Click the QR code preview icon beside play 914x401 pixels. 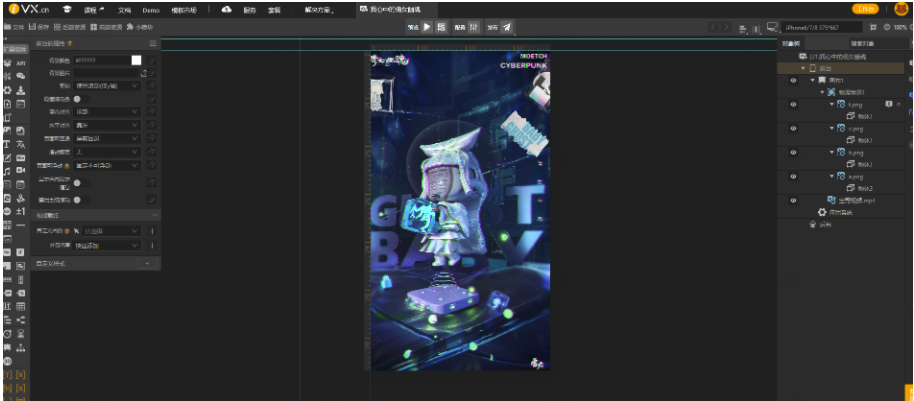[441, 27]
